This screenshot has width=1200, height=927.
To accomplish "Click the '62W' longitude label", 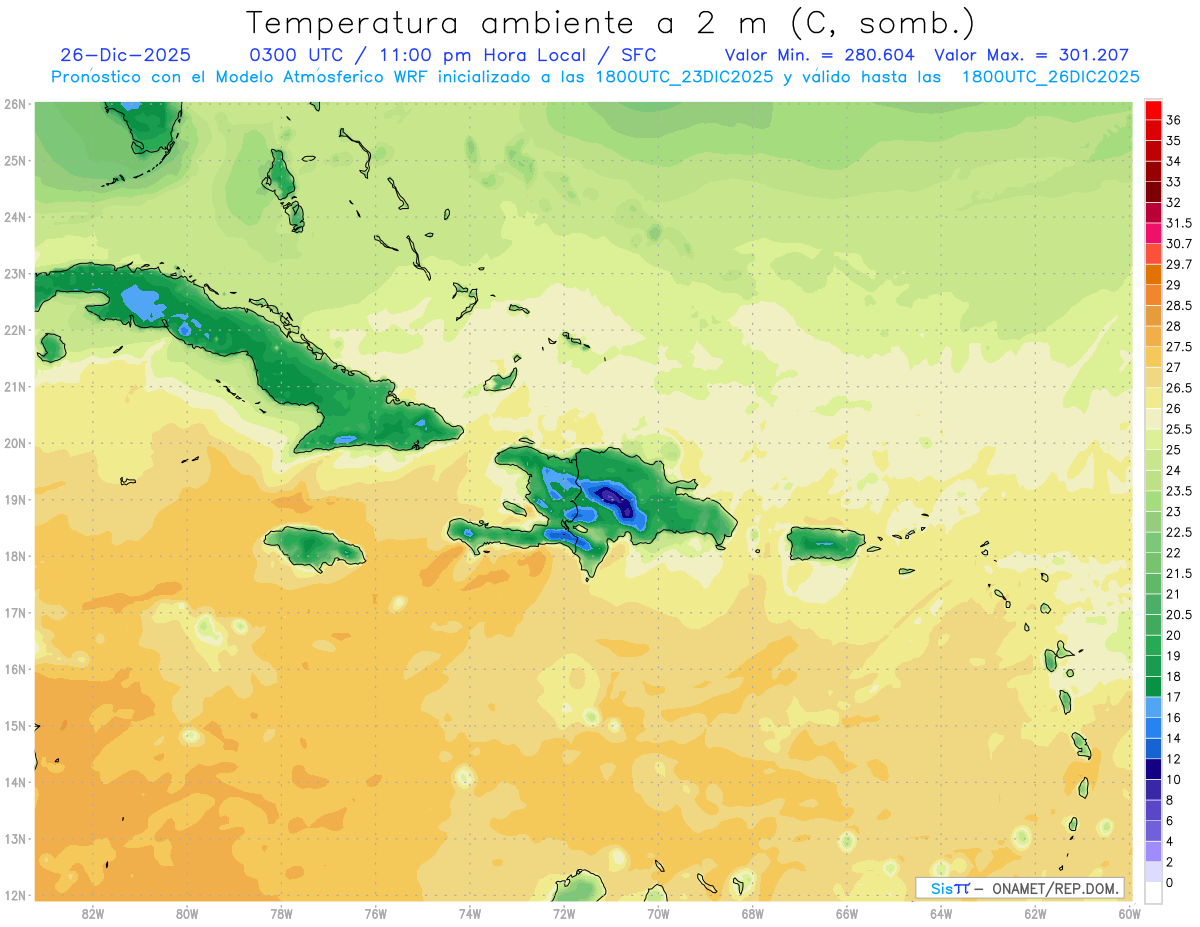I will click(x=1036, y=914).
